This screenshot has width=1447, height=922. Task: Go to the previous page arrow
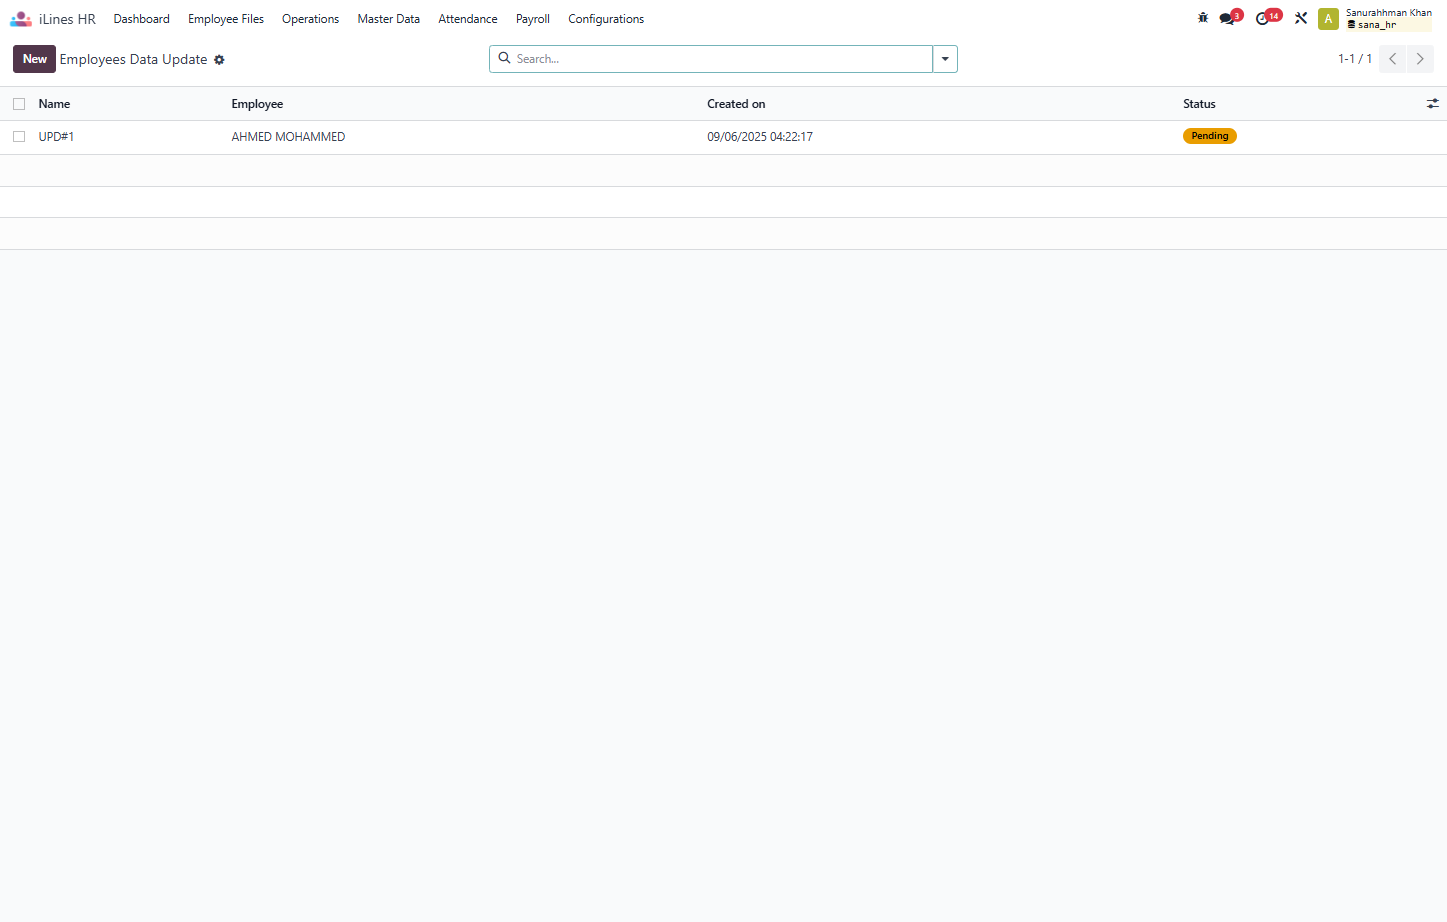(1392, 59)
